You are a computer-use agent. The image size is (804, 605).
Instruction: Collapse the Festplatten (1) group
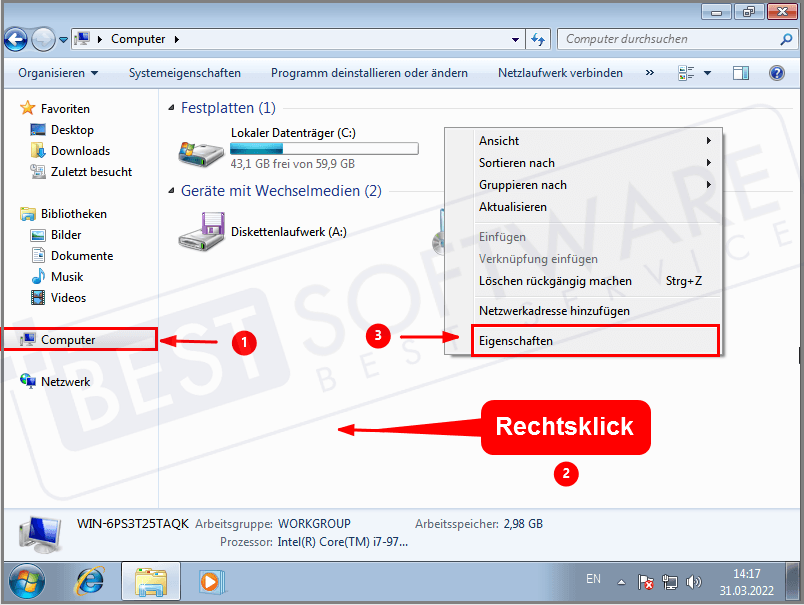(172, 107)
